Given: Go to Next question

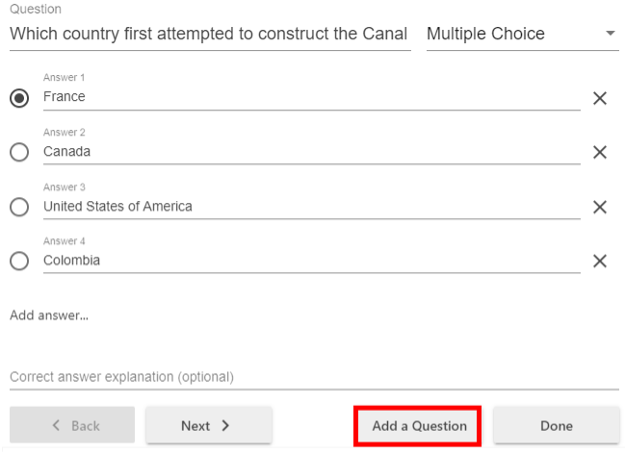Looking at the screenshot, I should (x=208, y=425).
